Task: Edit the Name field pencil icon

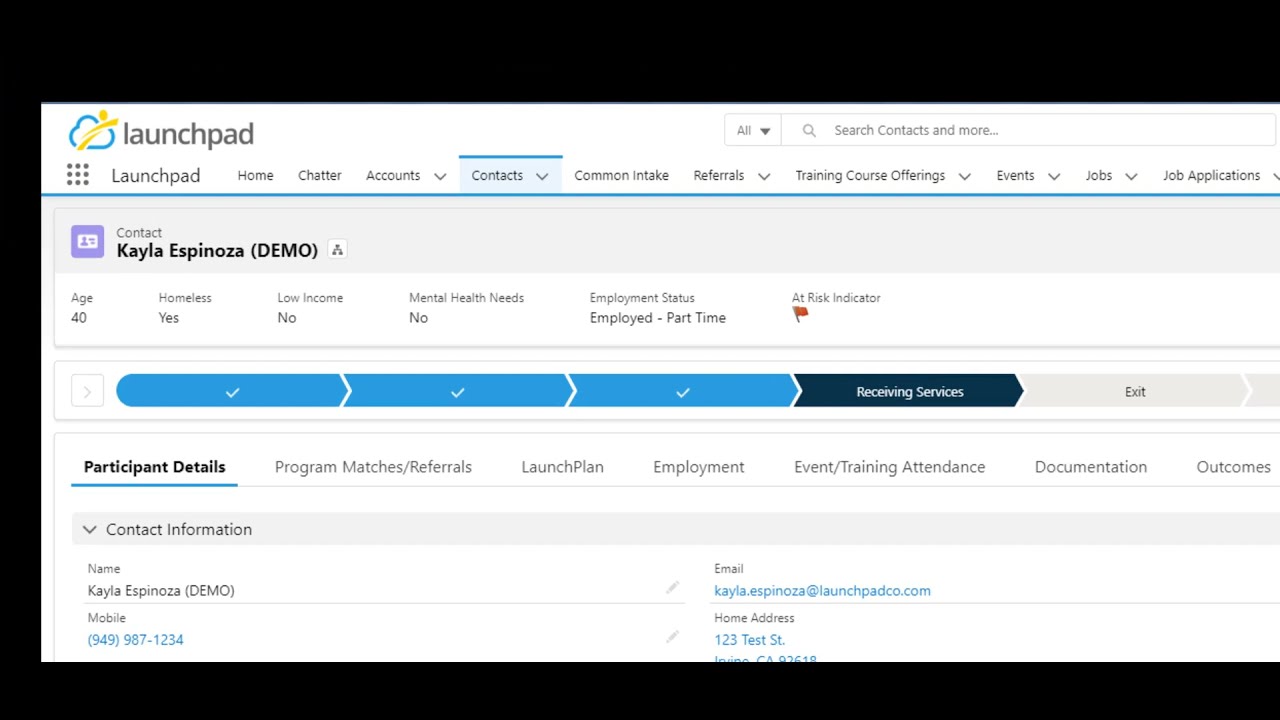Action: click(672, 588)
